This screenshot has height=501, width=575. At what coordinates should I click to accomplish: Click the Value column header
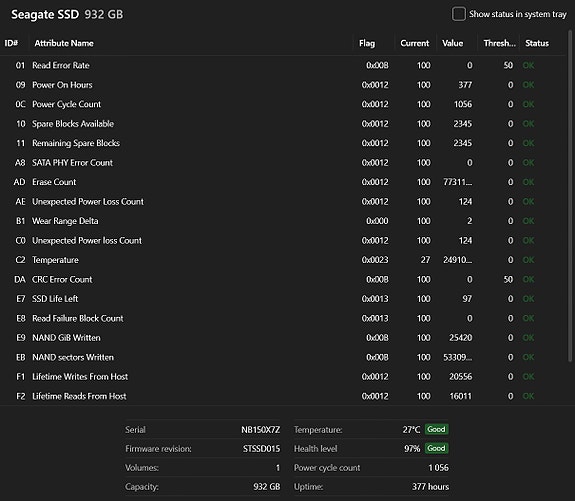coord(452,43)
